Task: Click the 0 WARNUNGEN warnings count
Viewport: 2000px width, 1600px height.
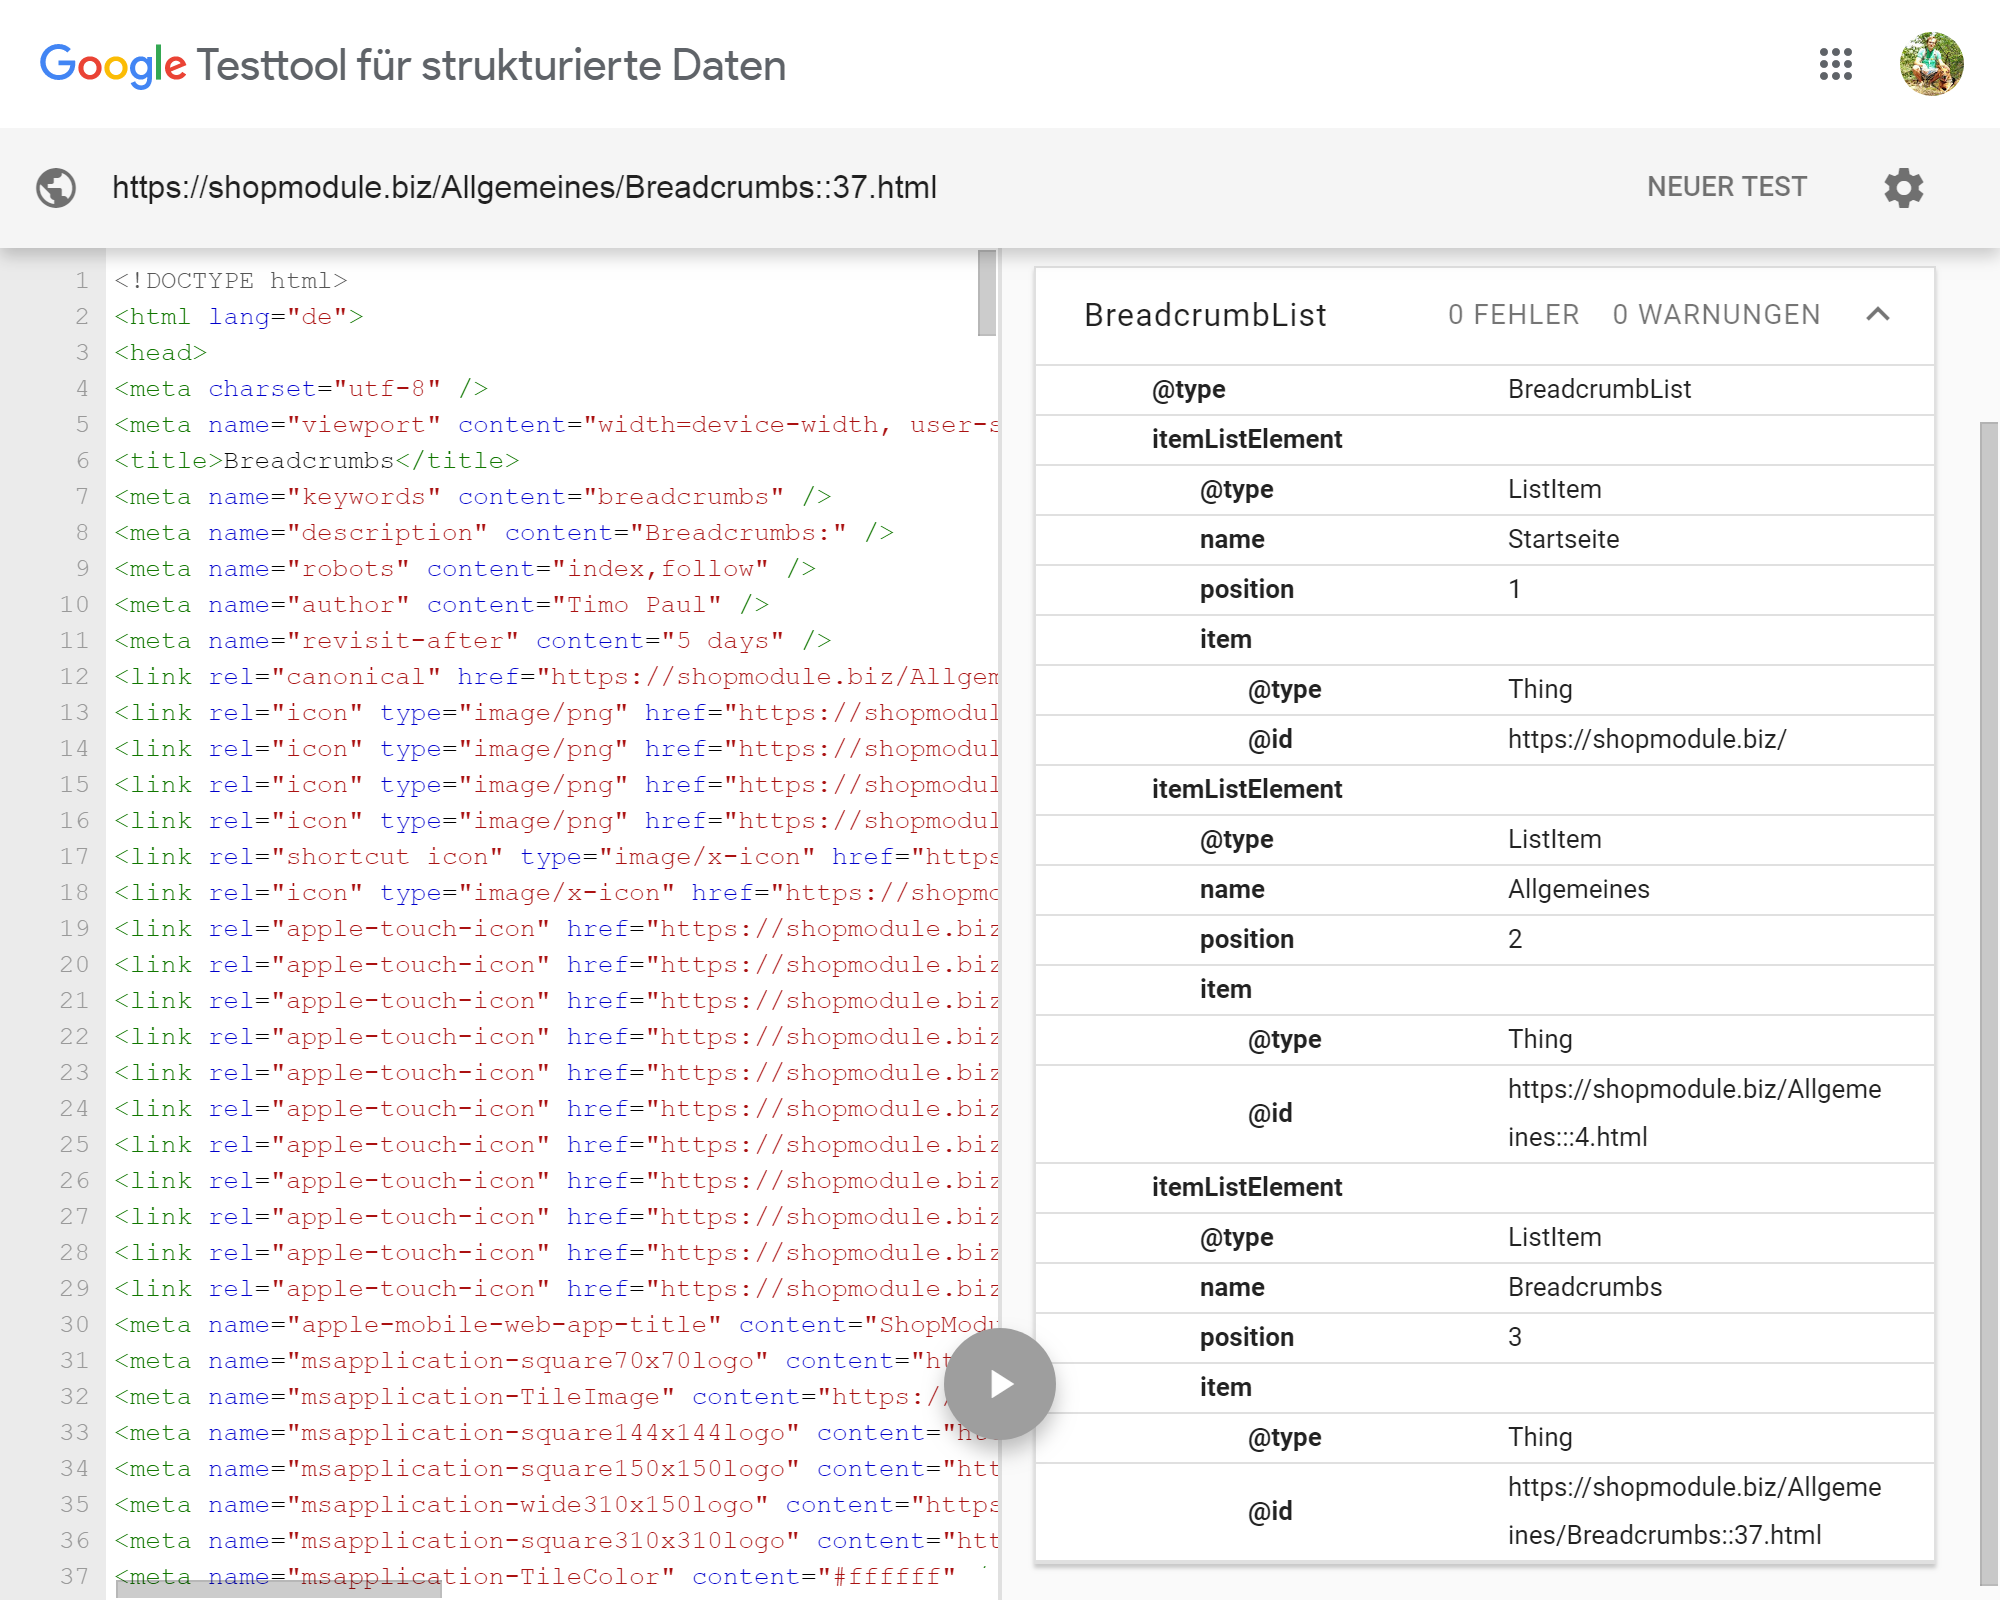Action: click(1716, 315)
